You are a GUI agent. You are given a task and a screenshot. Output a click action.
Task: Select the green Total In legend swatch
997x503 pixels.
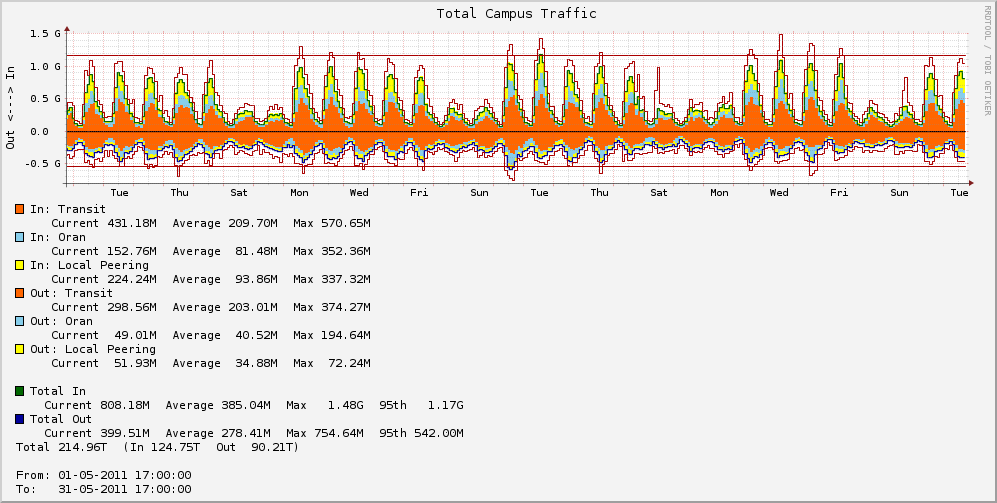20,391
